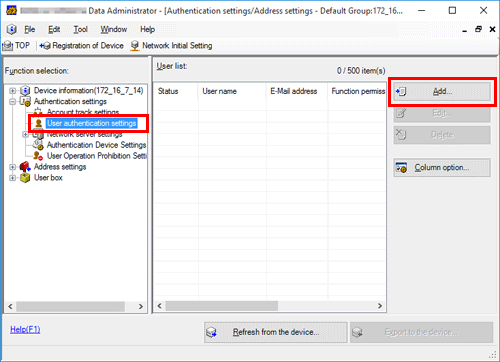The image size is (500, 362).
Task: Click the User Operation Prohibition icon
Action: 38,156
